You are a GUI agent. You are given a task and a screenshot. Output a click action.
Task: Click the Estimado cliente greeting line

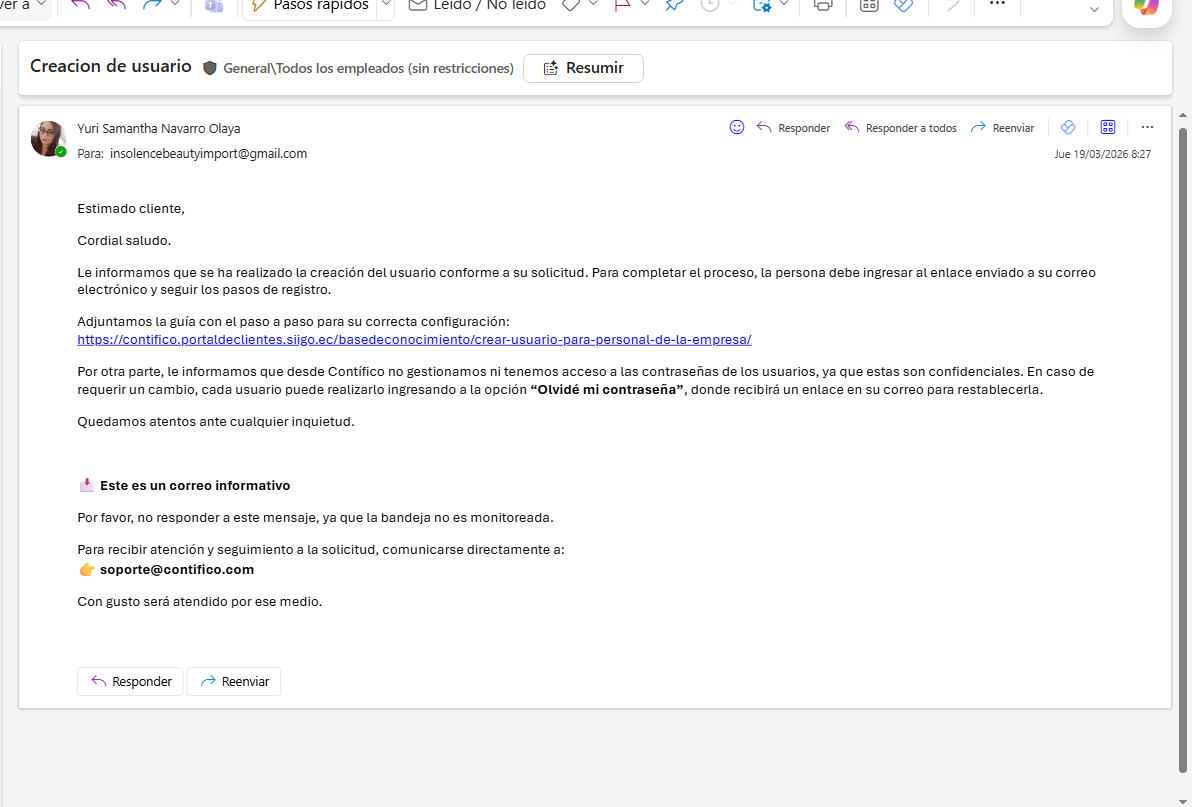point(131,209)
